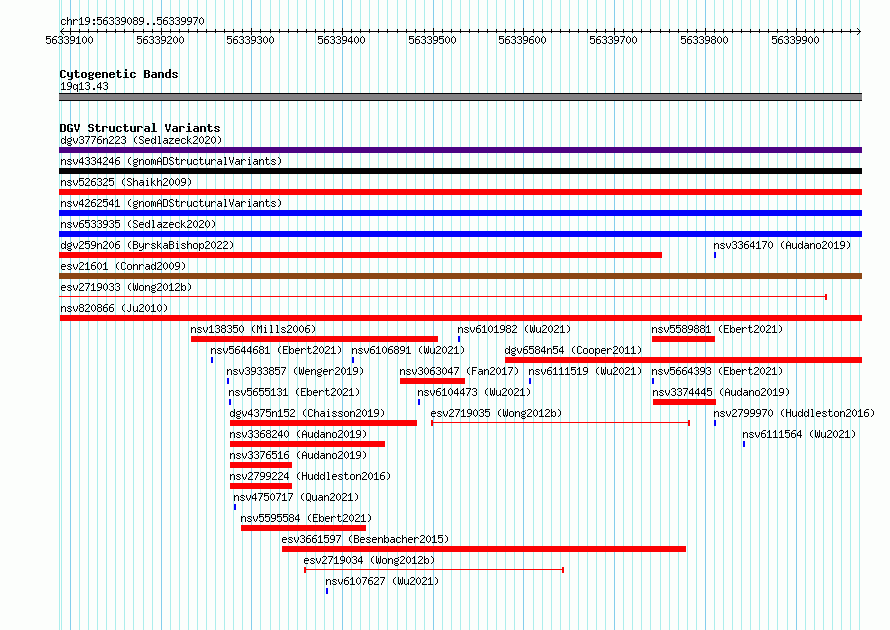Image resolution: width=890 pixels, height=630 pixels.
Task: Select the esv21601 (Conrad2009) label
Action: 123,266
